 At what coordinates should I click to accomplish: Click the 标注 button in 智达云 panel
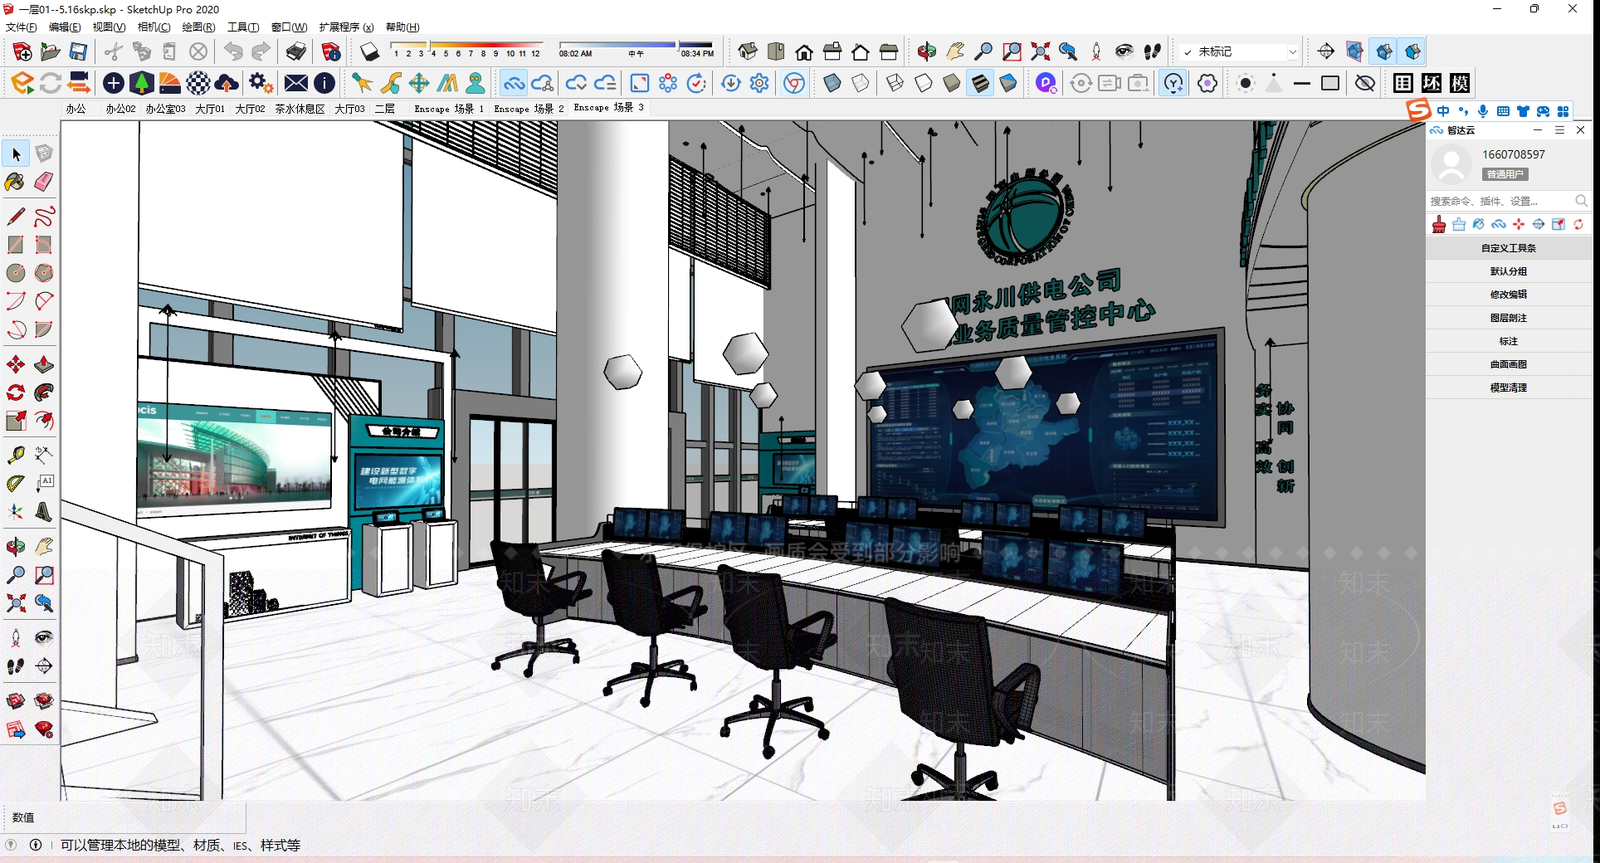click(x=1508, y=341)
